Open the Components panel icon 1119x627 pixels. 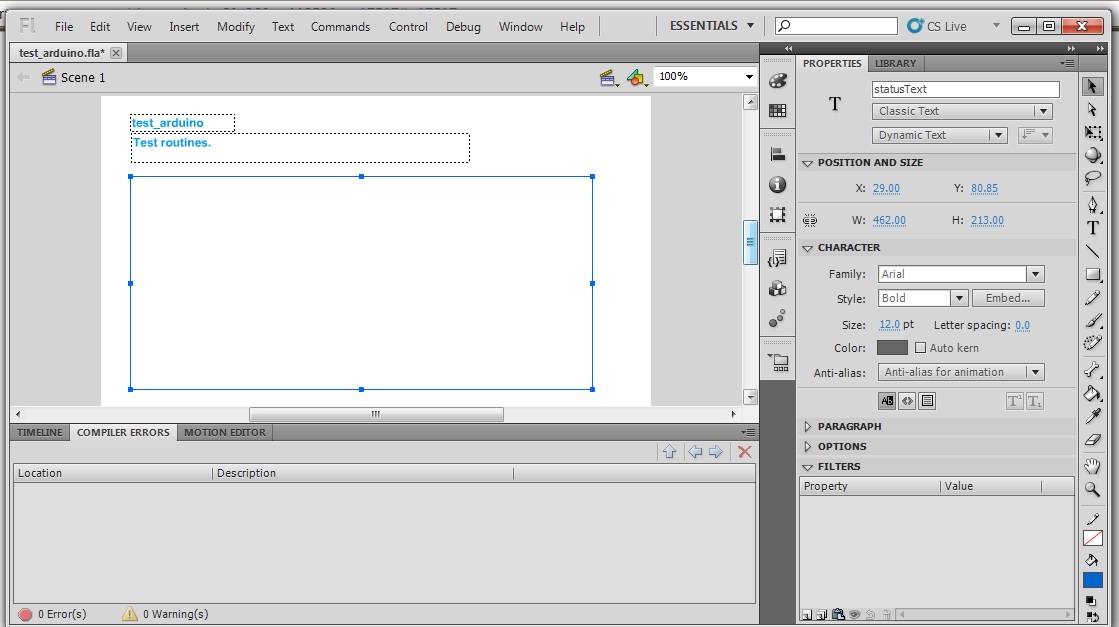click(x=778, y=288)
